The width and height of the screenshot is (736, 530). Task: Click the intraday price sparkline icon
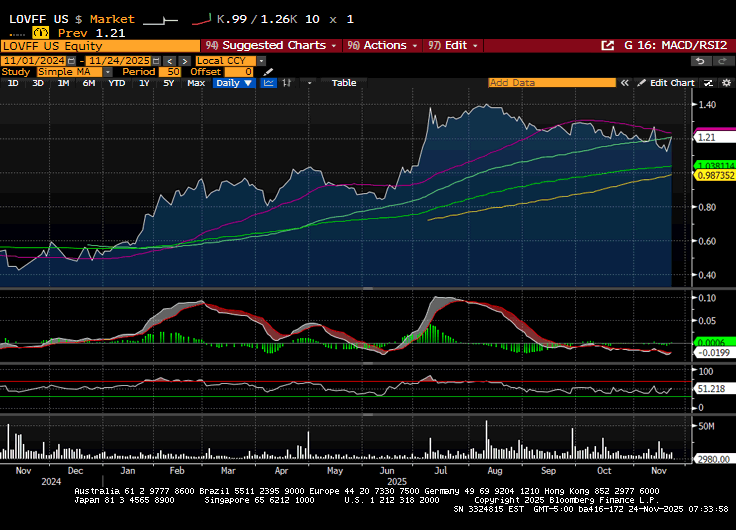(x=160, y=20)
